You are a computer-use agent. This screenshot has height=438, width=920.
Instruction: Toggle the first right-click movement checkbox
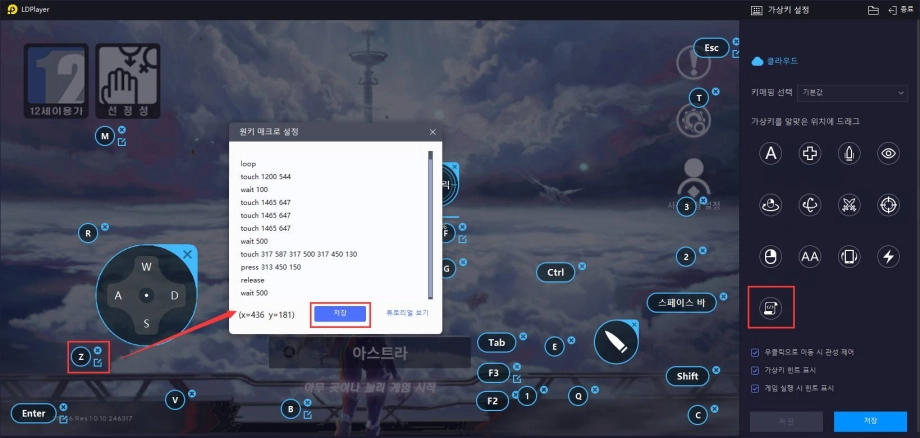(x=755, y=352)
